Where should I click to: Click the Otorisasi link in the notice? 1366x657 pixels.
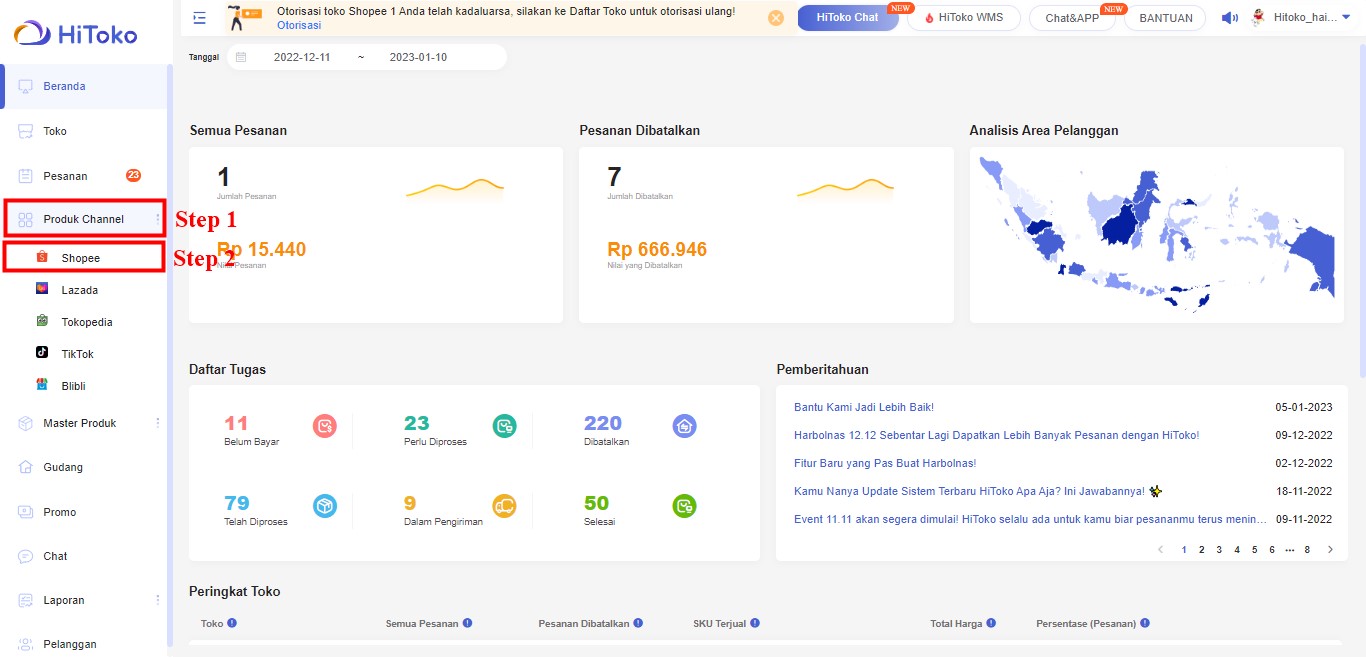299,25
